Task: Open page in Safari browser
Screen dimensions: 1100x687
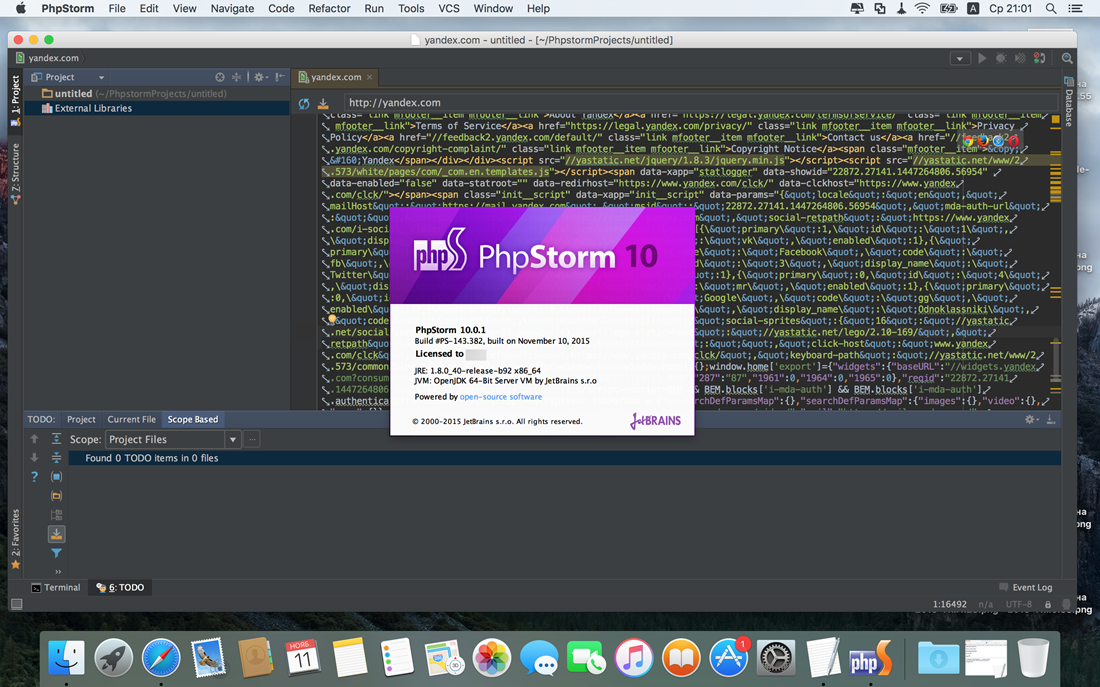Action: pyautogui.click(x=998, y=140)
